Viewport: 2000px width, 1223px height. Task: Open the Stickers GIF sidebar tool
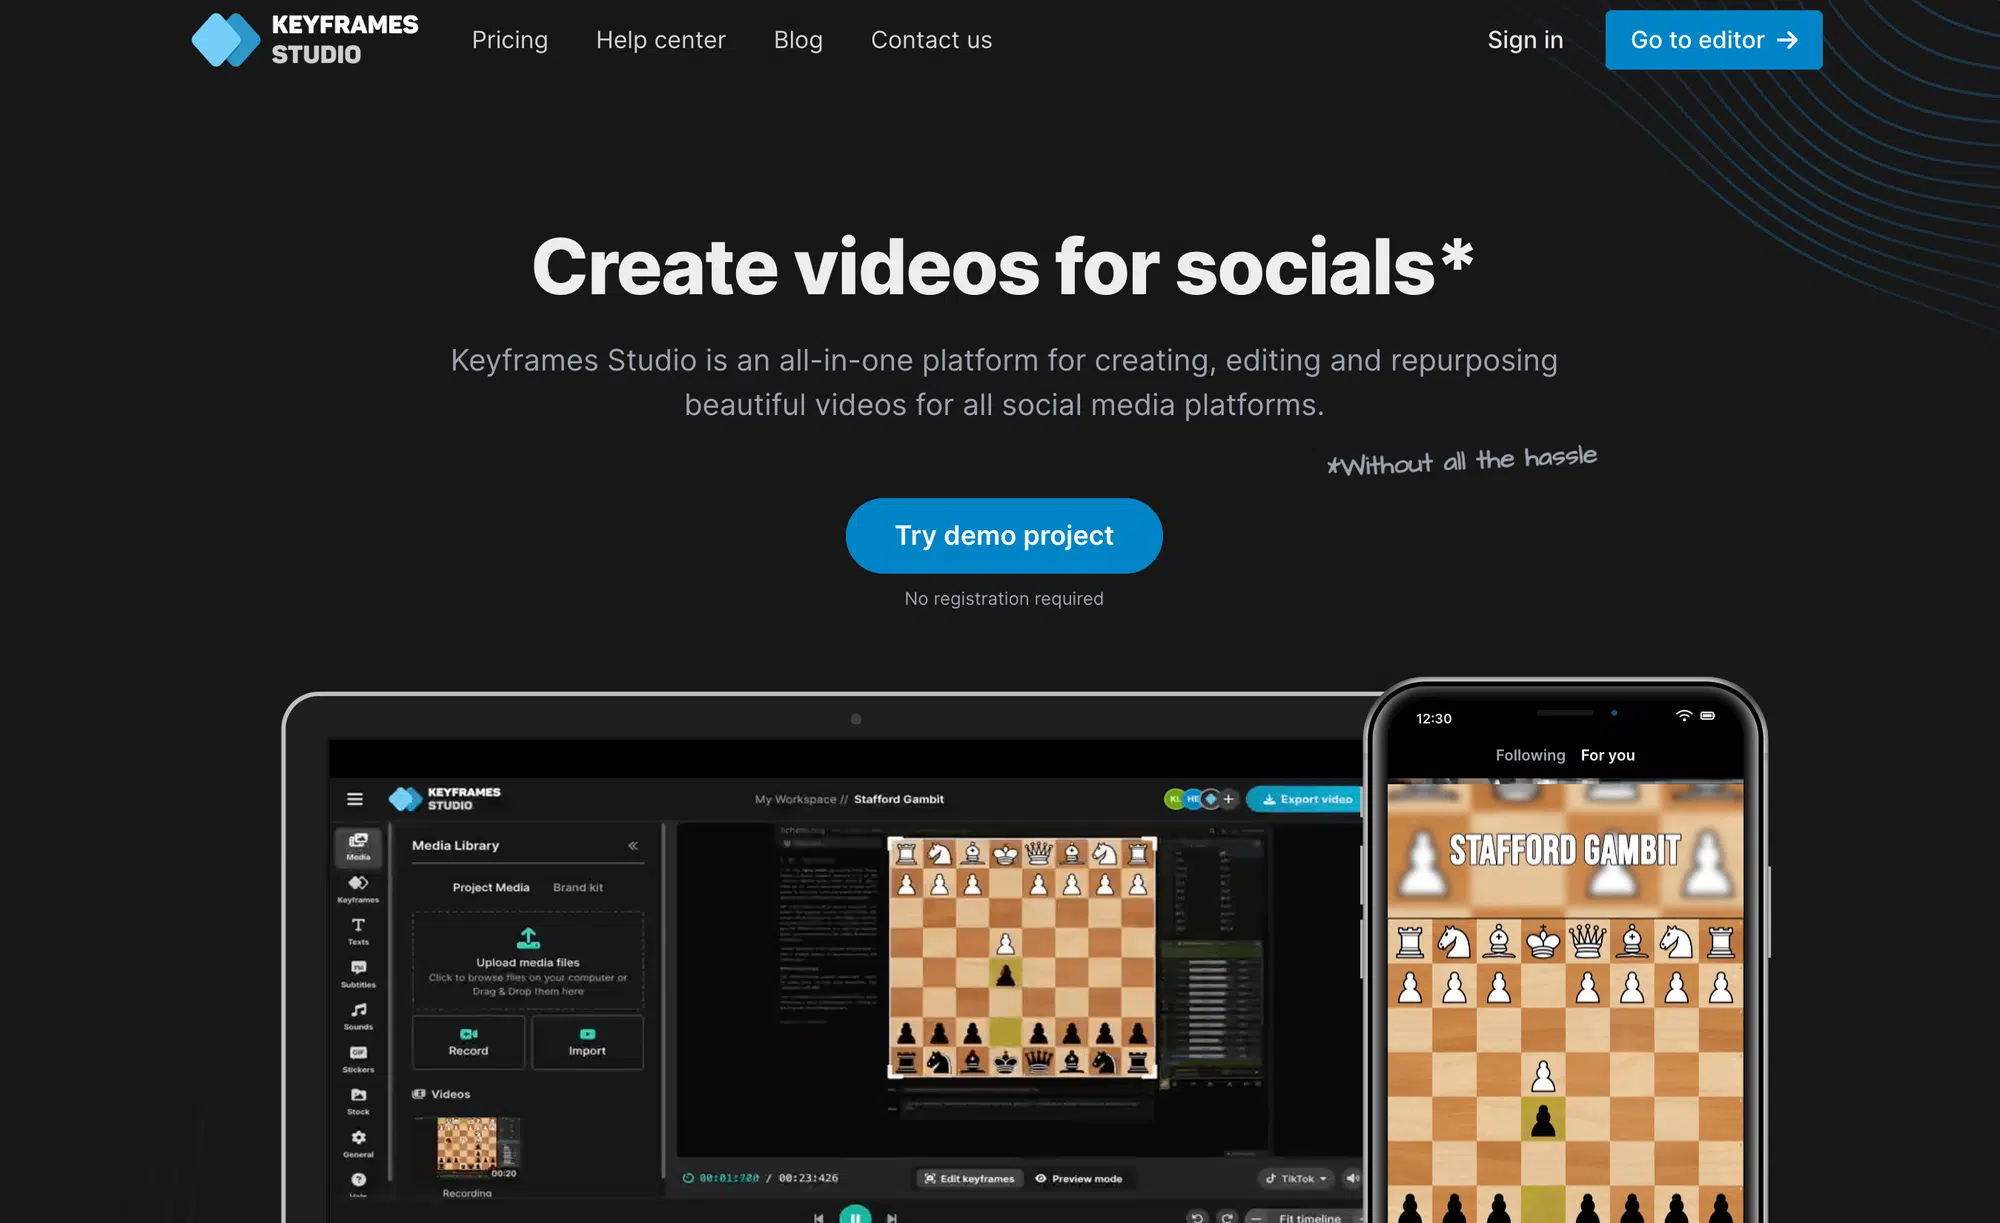pyautogui.click(x=358, y=1059)
